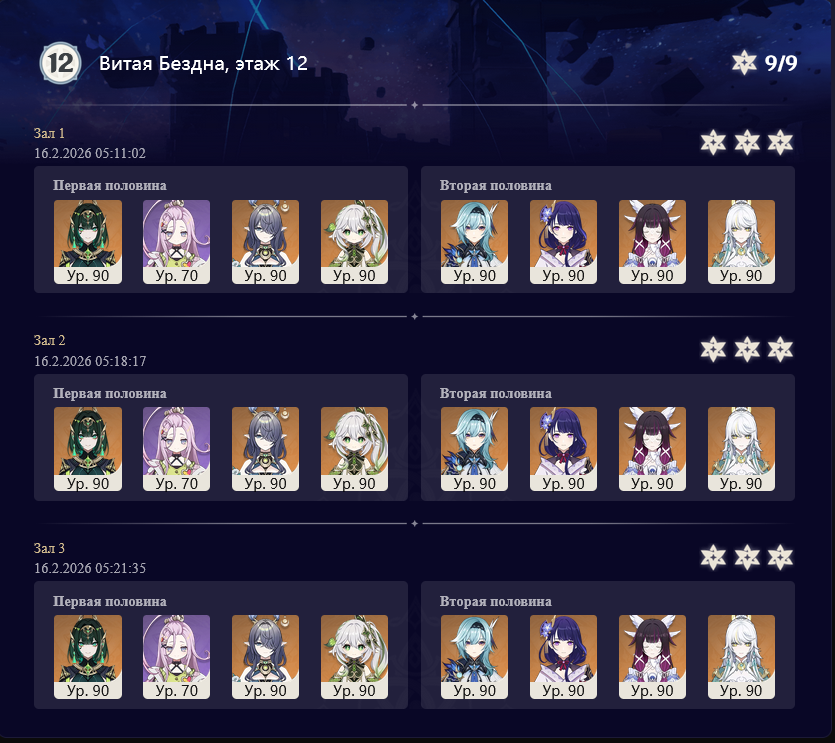The height and width of the screenshot is (743, 835).
Task: Select green-haired character in Зал 1 first half
Action: pos(88,242)
